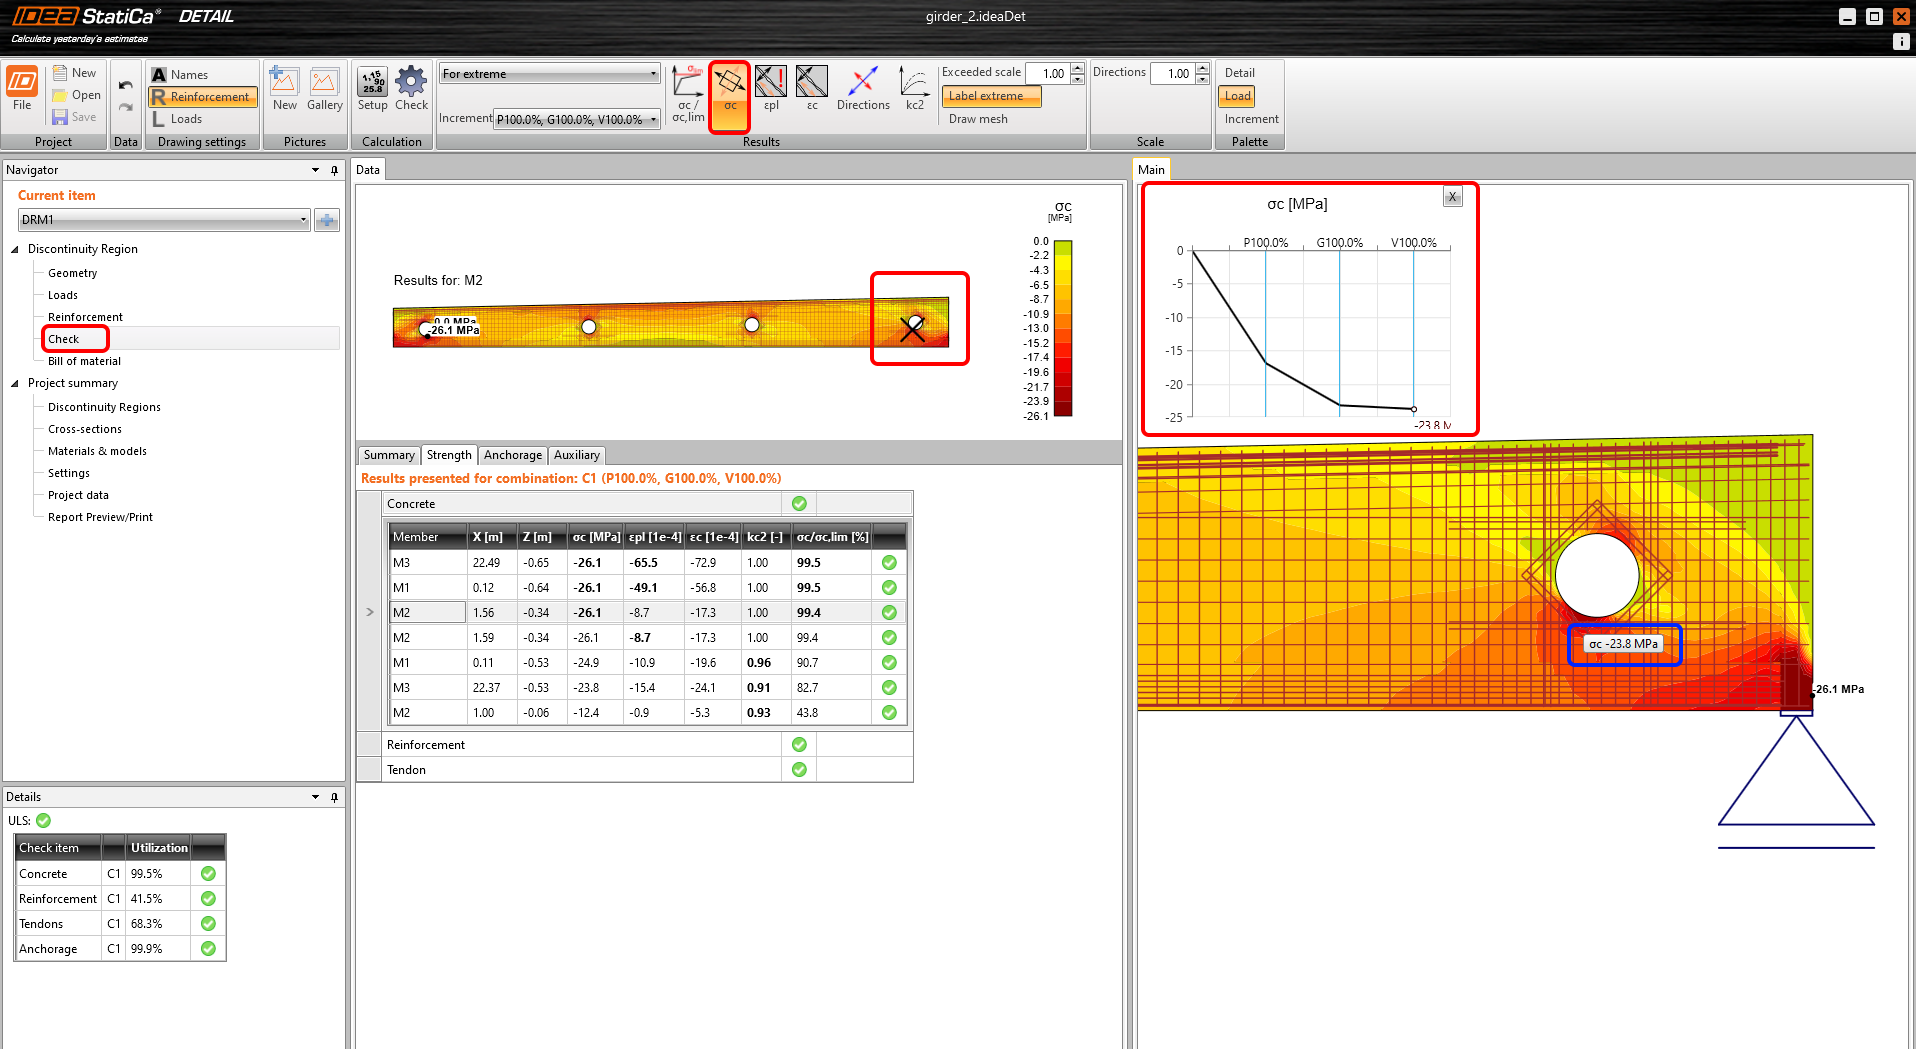This screenshot has height=1049, width=1916.
Task: Click the Gallery pictures button
Action: pos(324,90)
